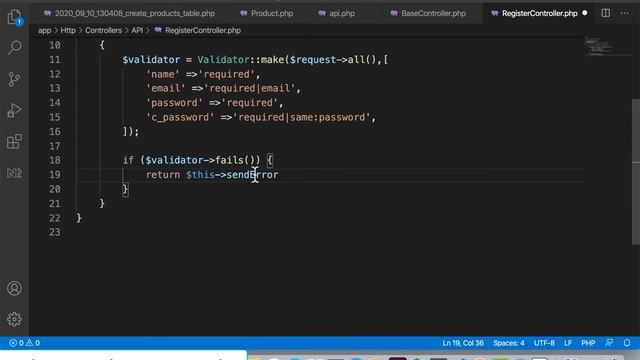Switch to the api.php tab

click(x=336, y=13)
